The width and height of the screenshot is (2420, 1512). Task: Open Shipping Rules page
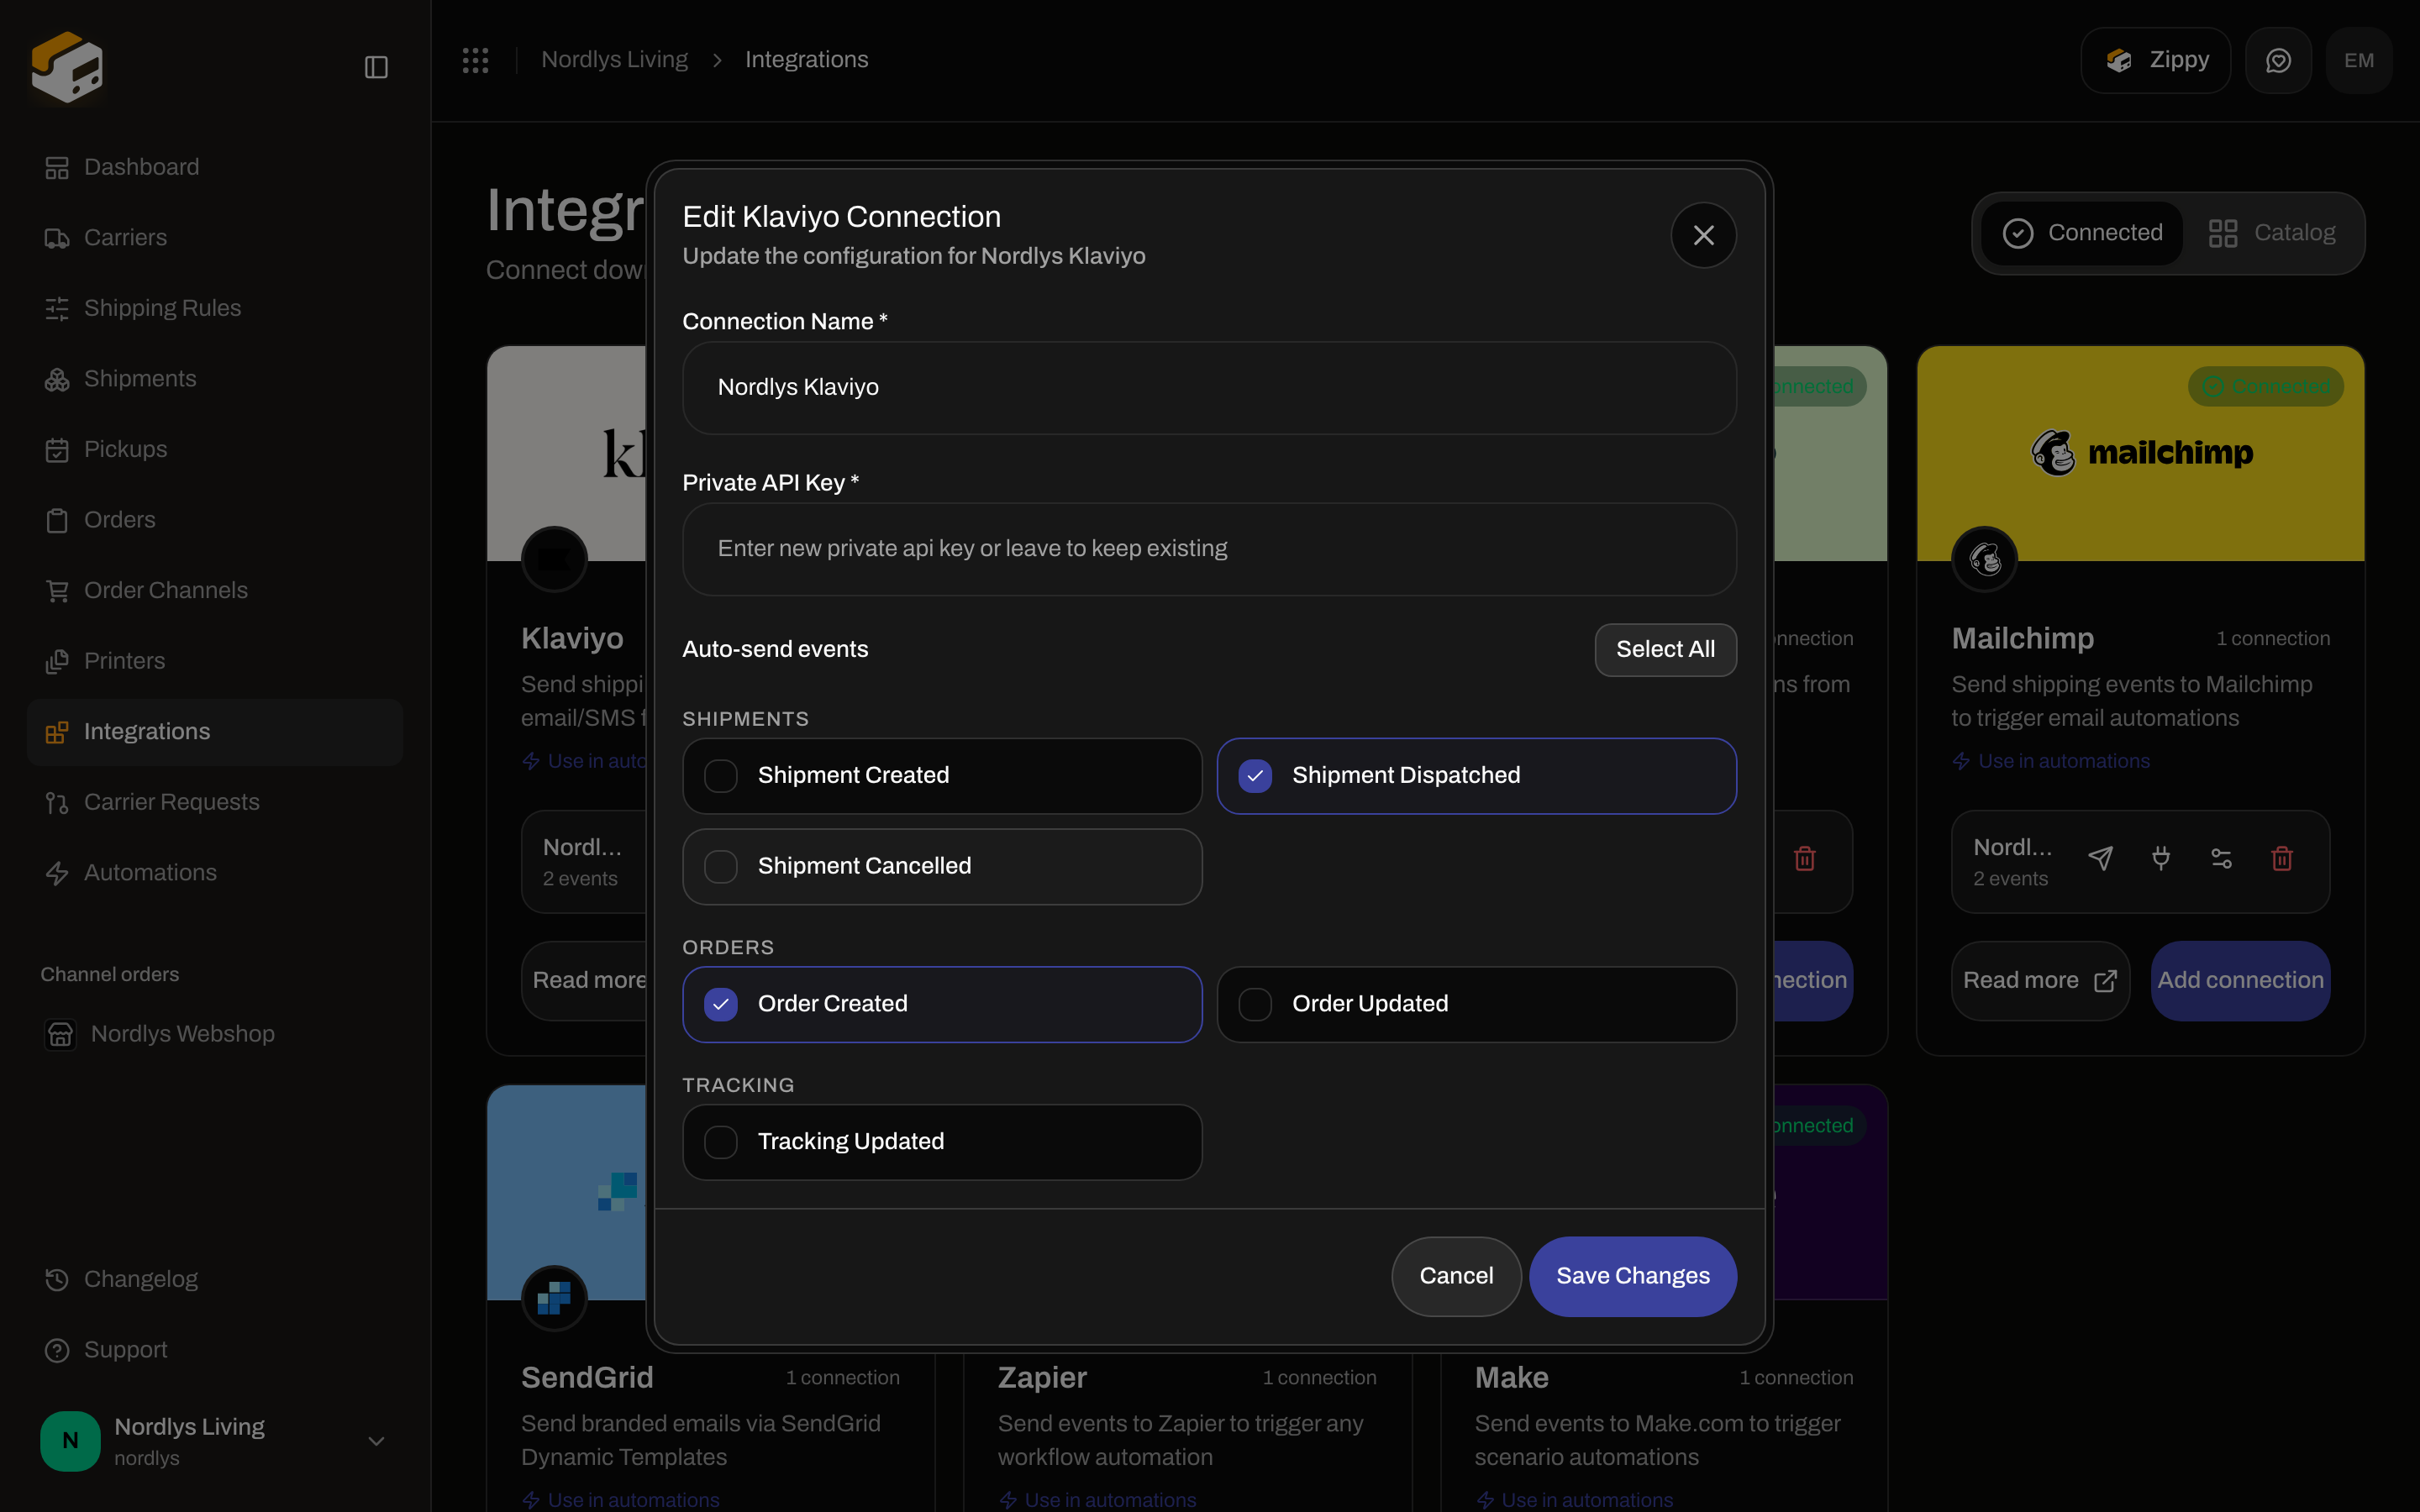tap(215, 308)
